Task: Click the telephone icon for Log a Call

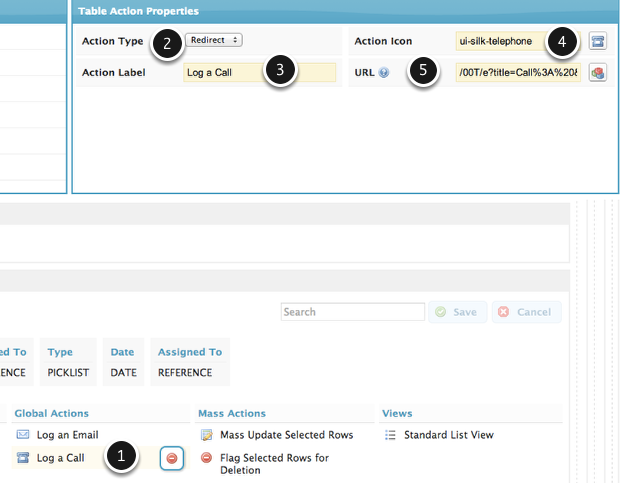Action: 23,458
